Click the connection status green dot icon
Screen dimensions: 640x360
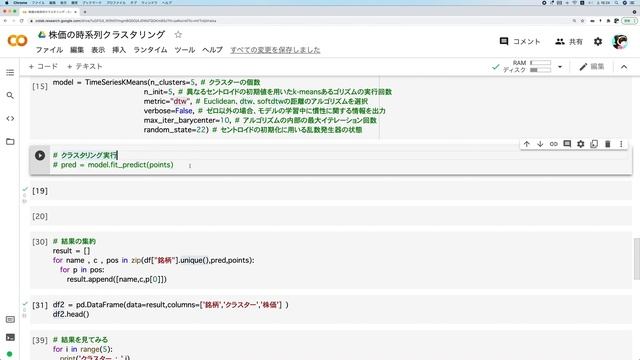10,354
